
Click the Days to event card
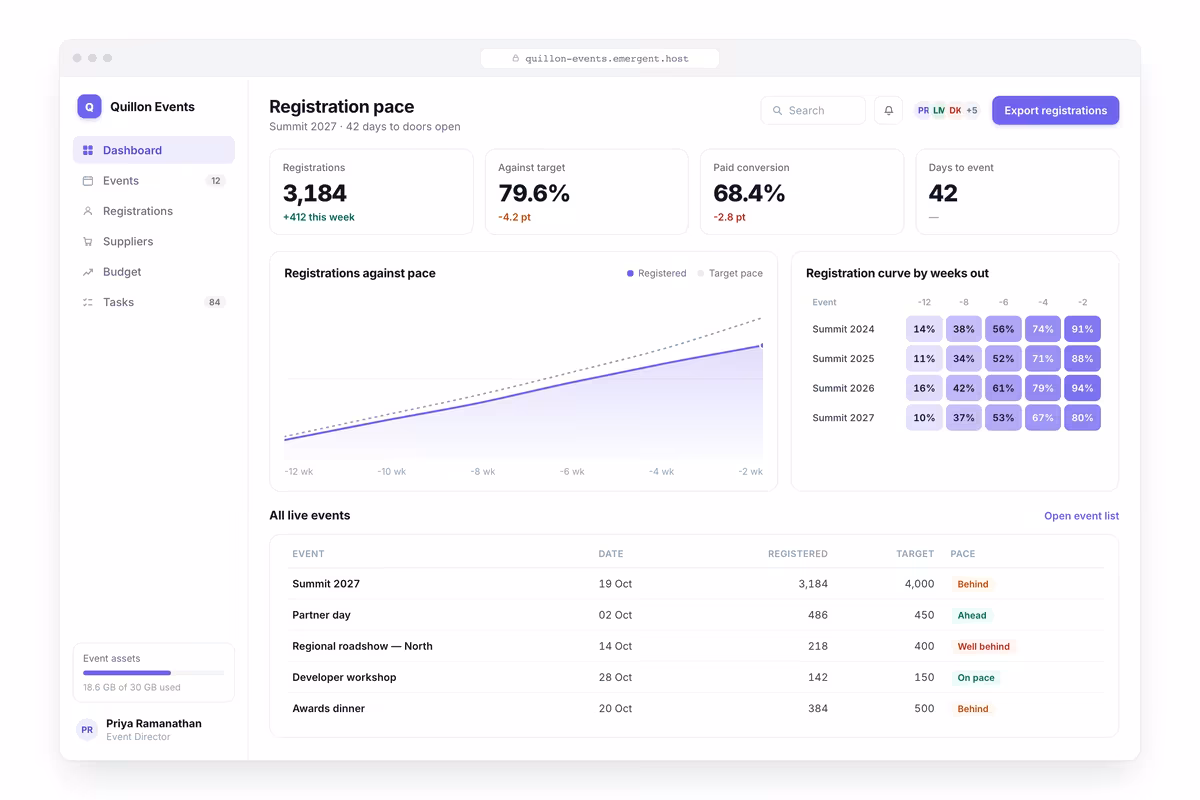1017,192
